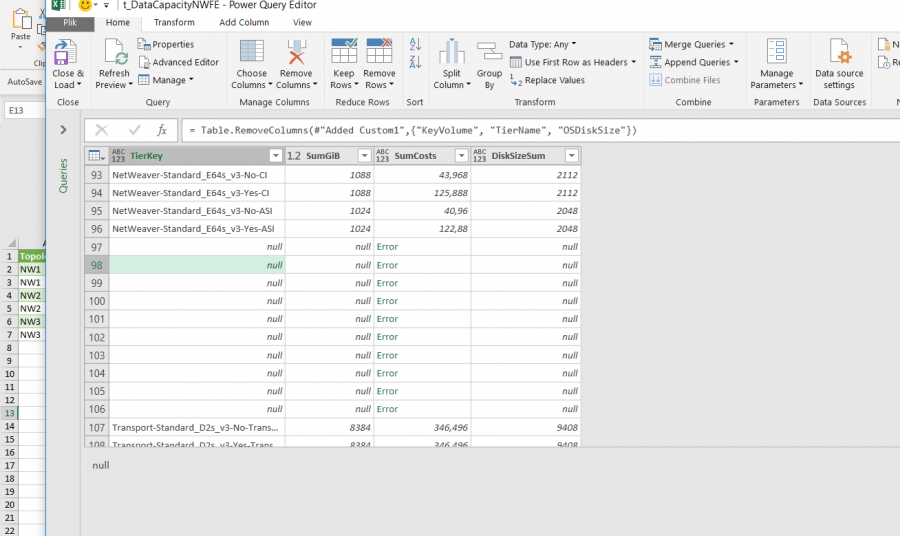Open Data source settings
900x536 pixels.
(x=839, y=64)
